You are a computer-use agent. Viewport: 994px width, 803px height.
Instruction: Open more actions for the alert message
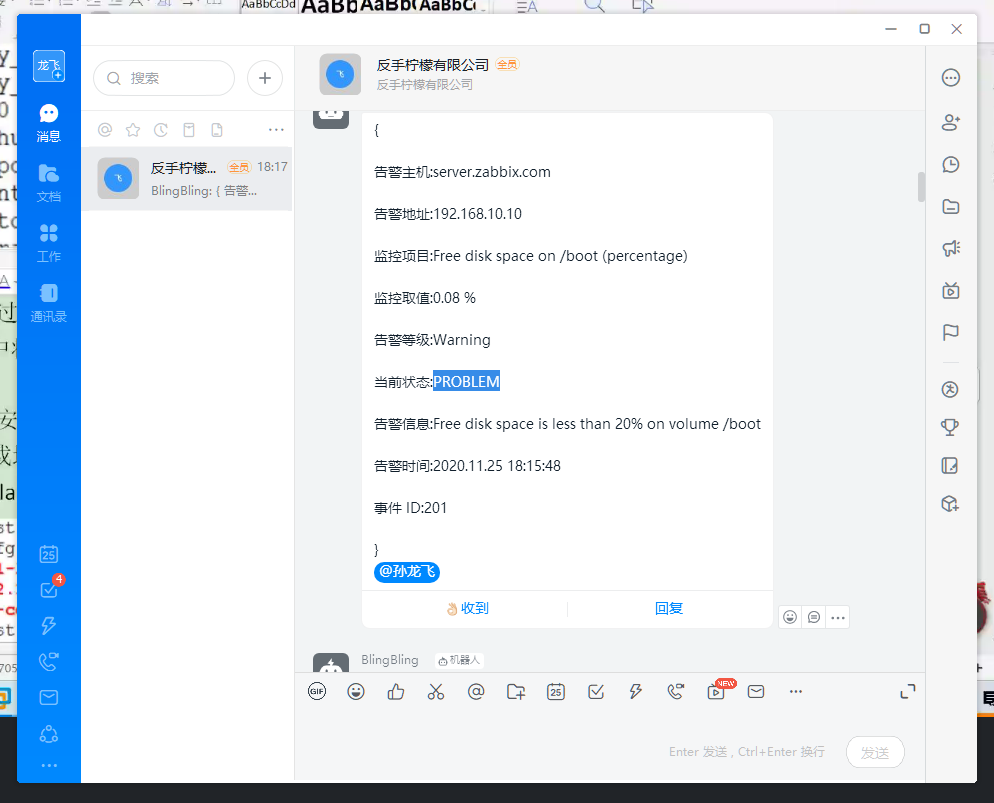(838, 617)
